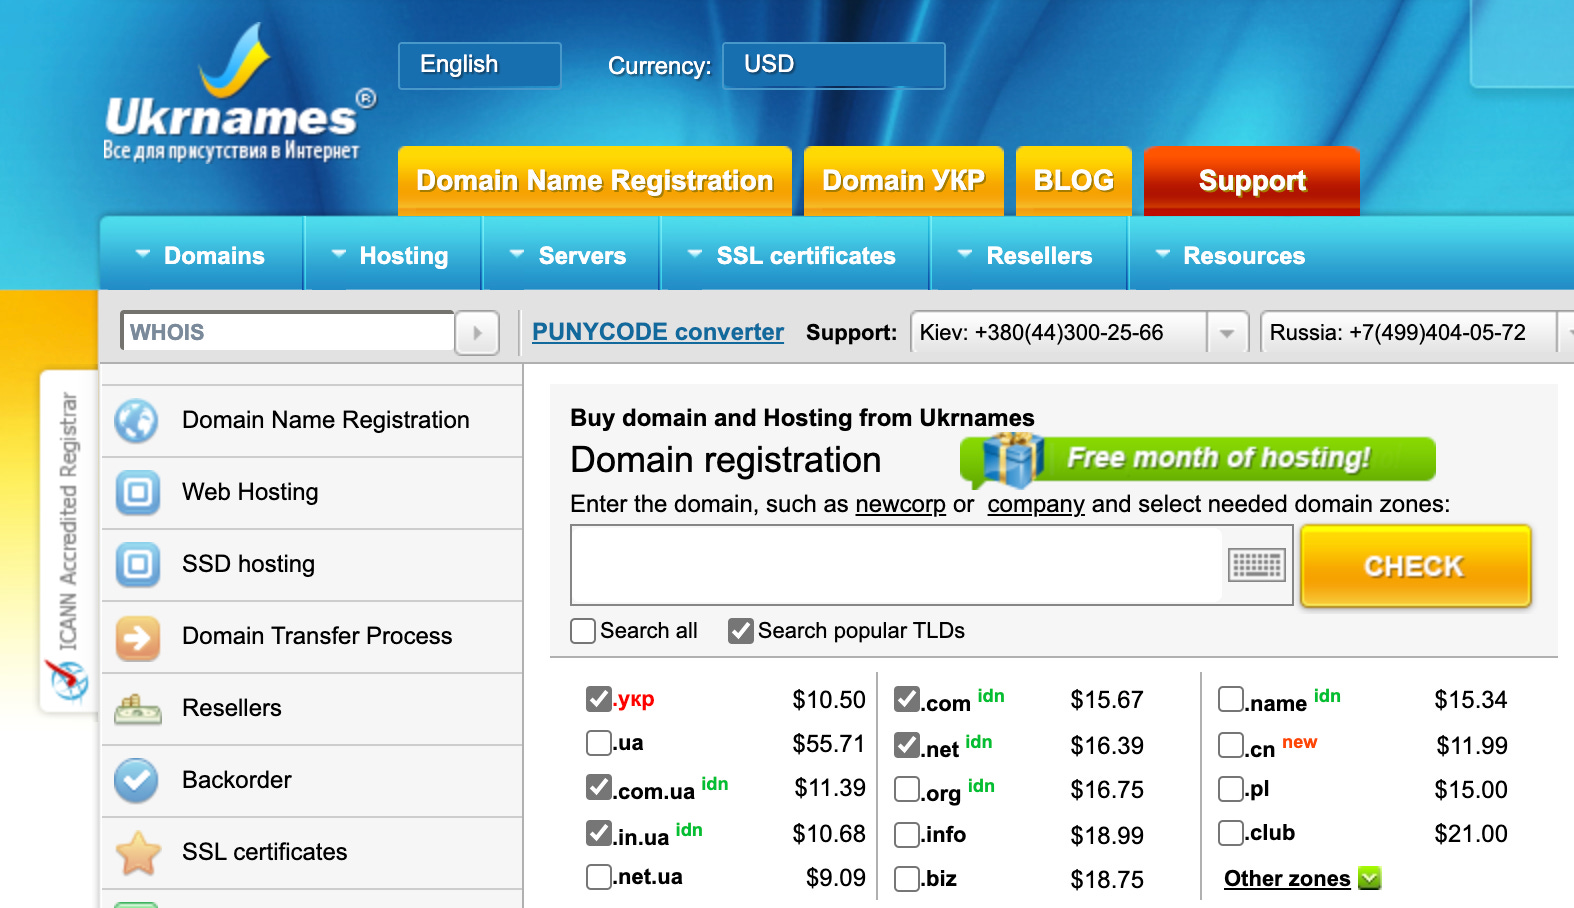
Task: Select Domain Transfer Process in sidebar
Action: (x=312, y=637)
